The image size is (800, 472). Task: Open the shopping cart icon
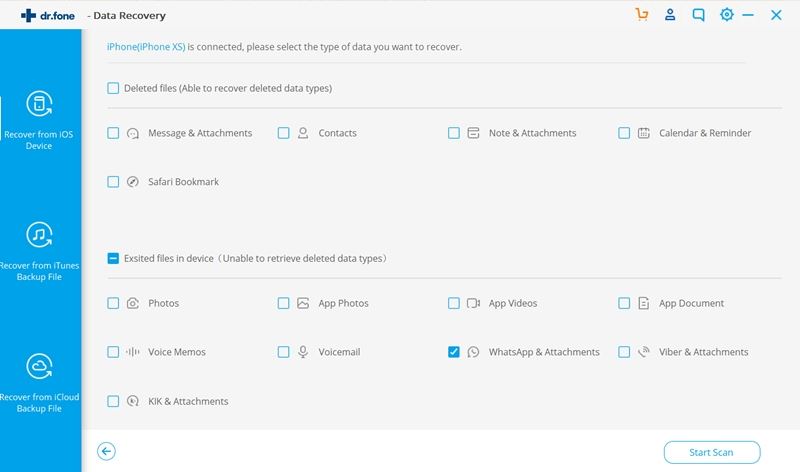pos(642,15)
